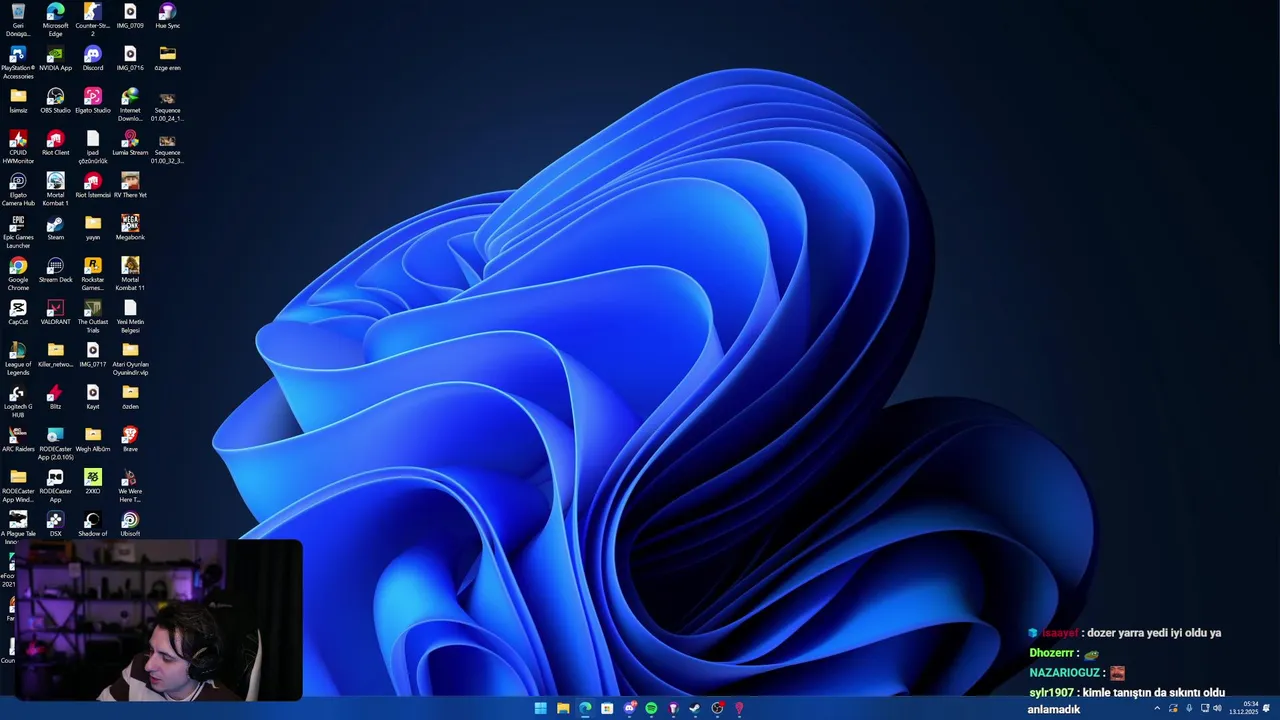Select the Riot İstemcisi shortcut
The image size is (1280, 720).
click(x=92, y=185)
